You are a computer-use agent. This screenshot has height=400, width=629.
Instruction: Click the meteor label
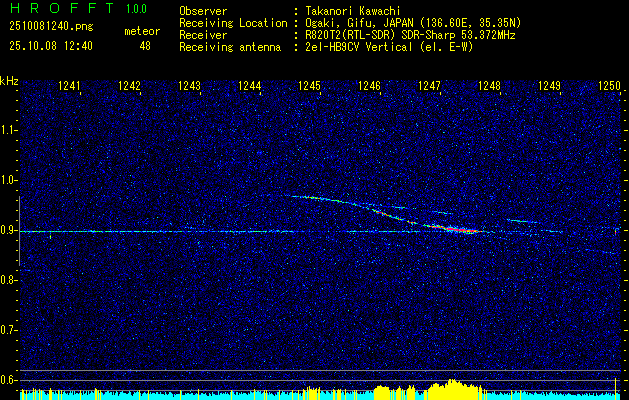(x=142, y=31)
